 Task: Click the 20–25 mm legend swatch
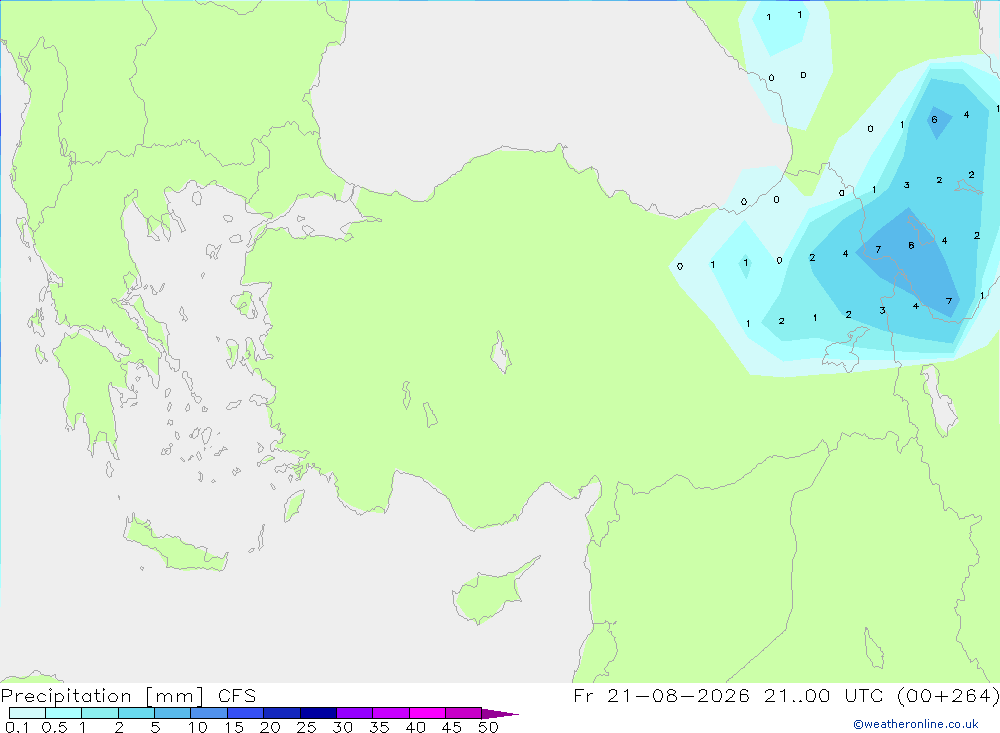coord(281,713)
